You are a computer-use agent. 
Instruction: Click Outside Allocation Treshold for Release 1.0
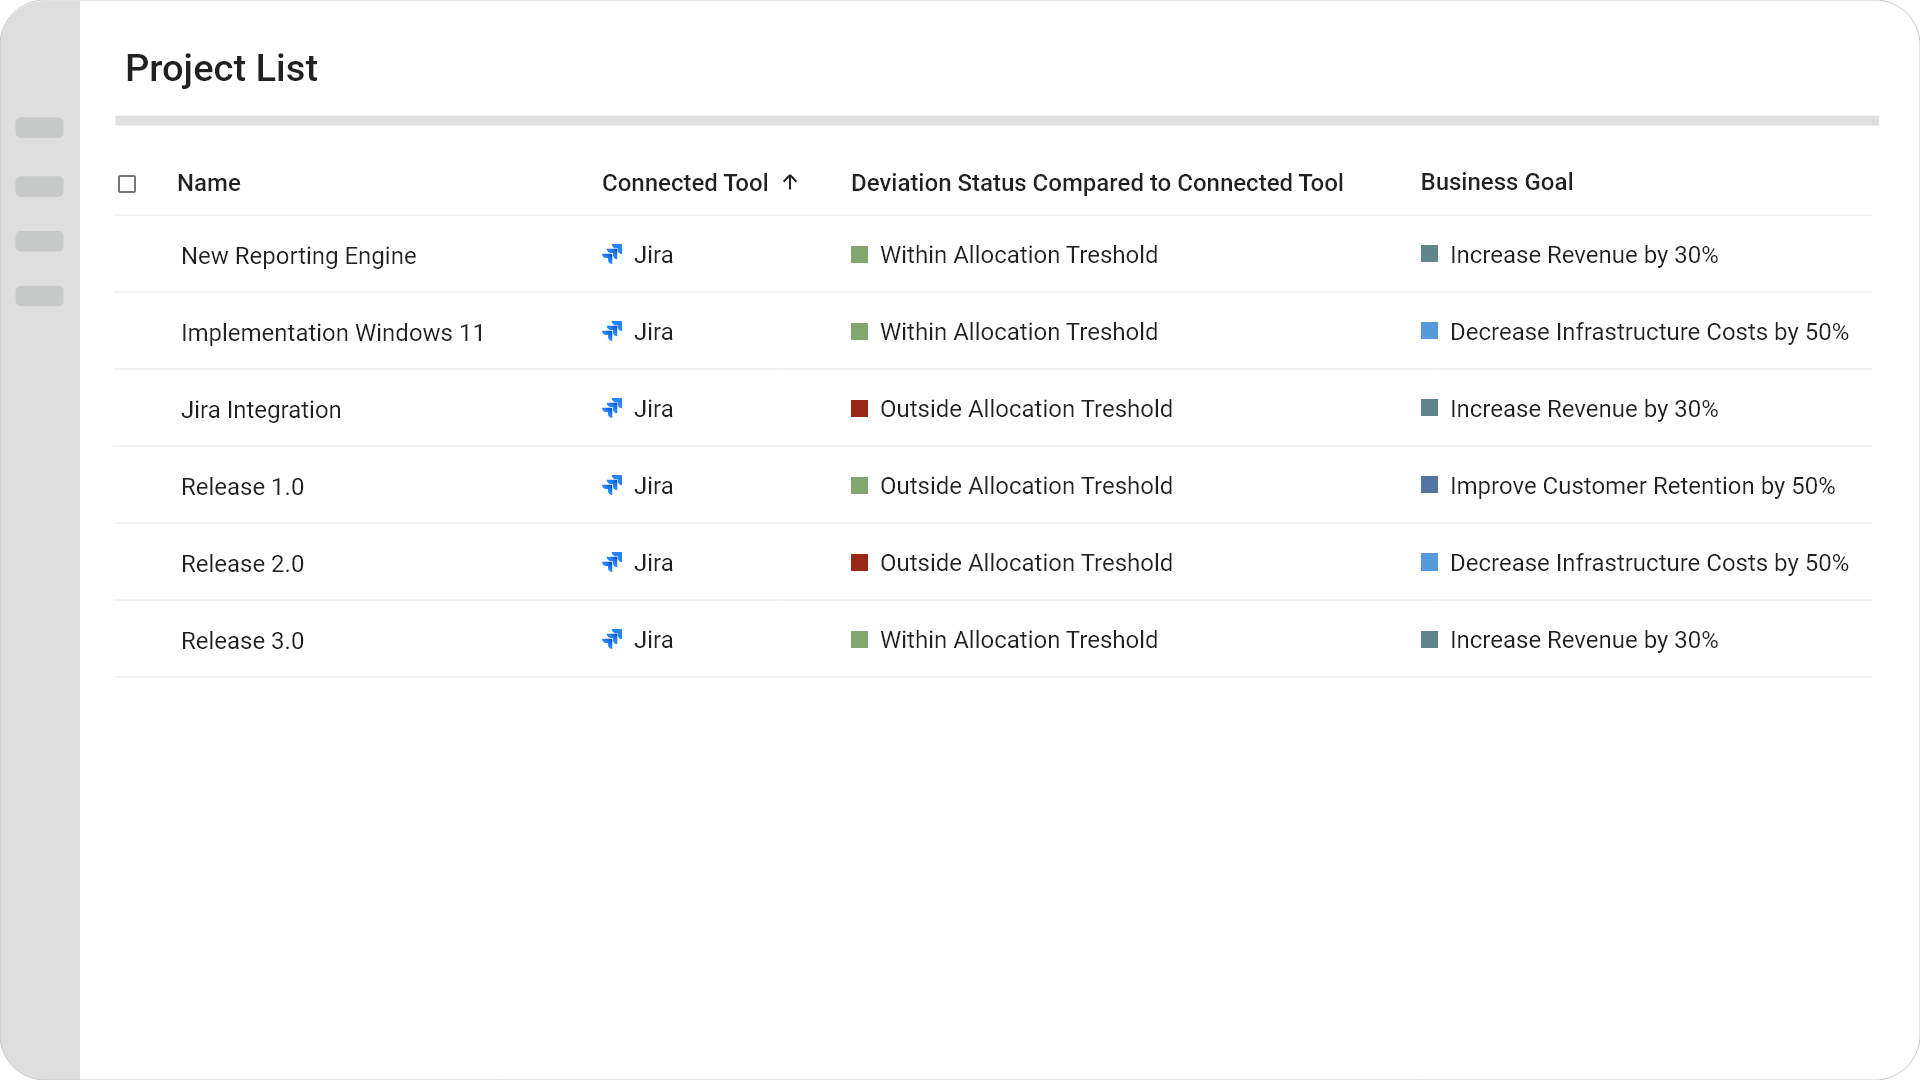pyautogui.click(x=1026, y=486)
